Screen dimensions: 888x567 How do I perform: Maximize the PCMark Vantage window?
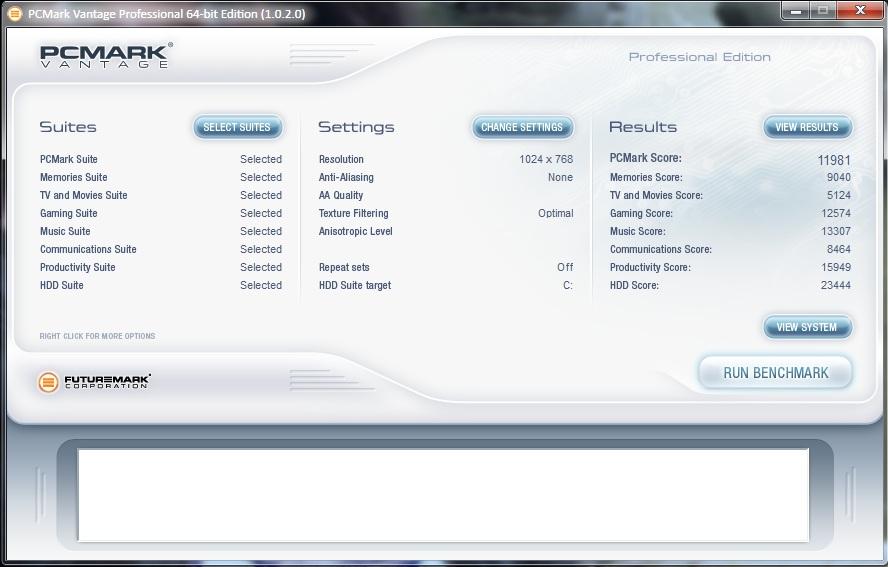click(823, 11)
